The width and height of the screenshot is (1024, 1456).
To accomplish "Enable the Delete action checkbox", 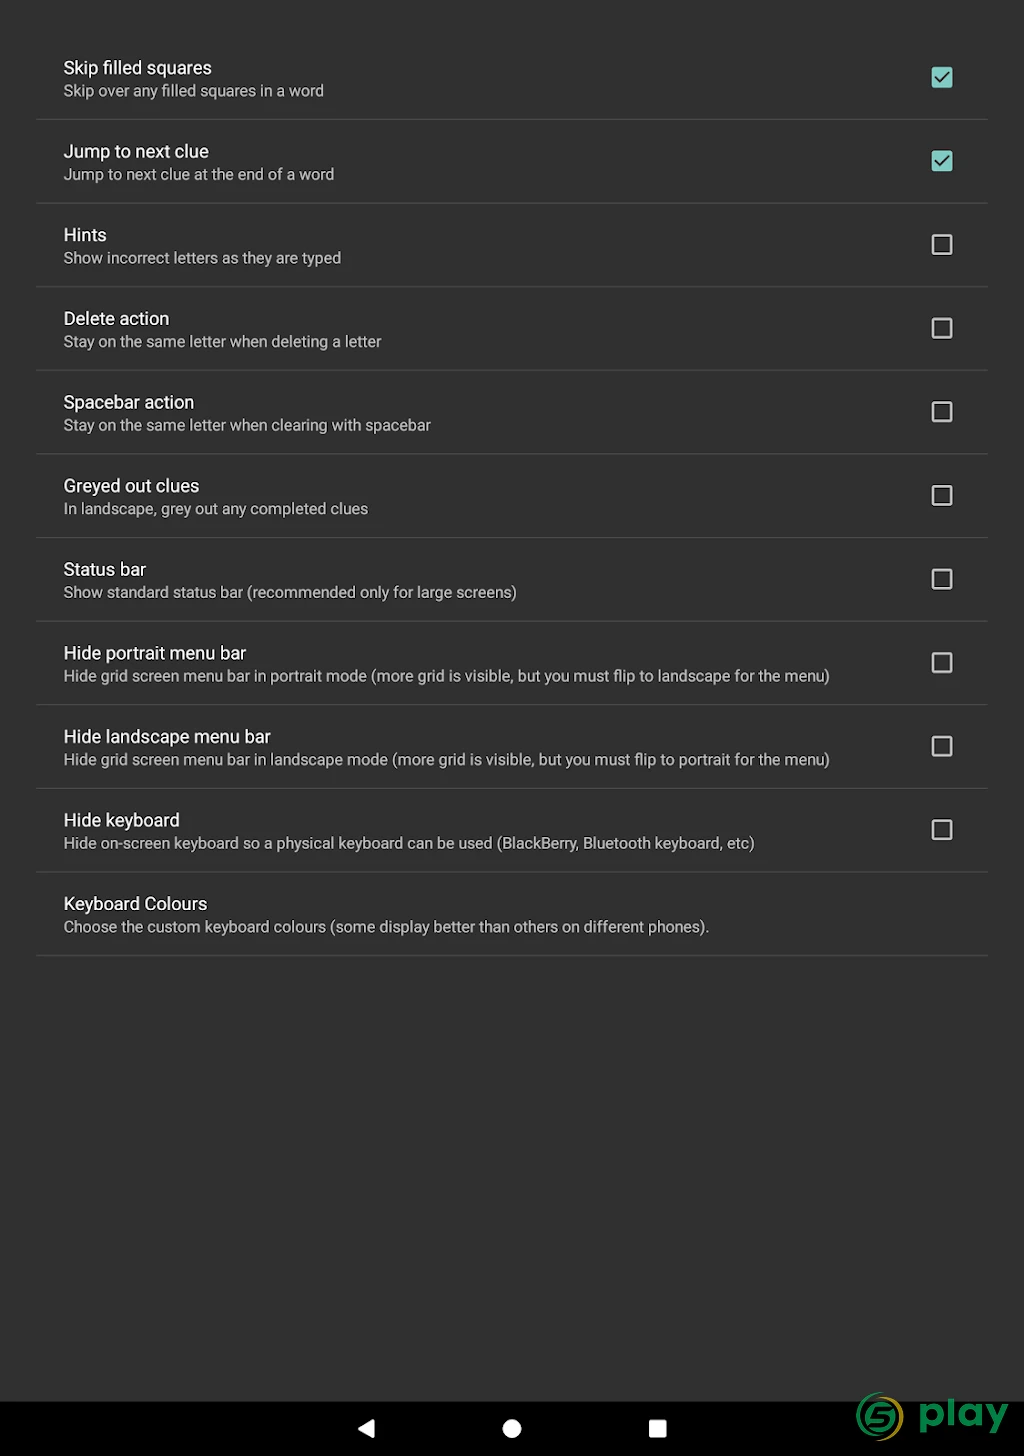I will tap(942, 328).
